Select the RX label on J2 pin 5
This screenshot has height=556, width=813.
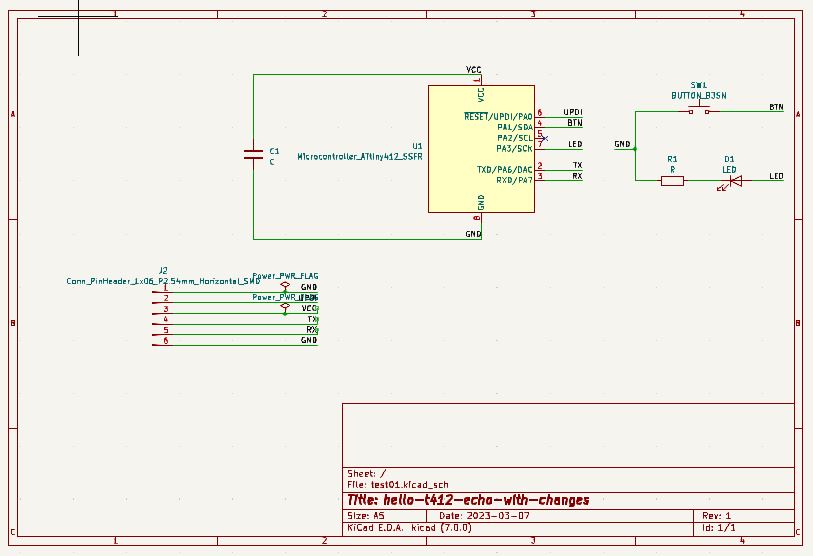tap(312, 329)
